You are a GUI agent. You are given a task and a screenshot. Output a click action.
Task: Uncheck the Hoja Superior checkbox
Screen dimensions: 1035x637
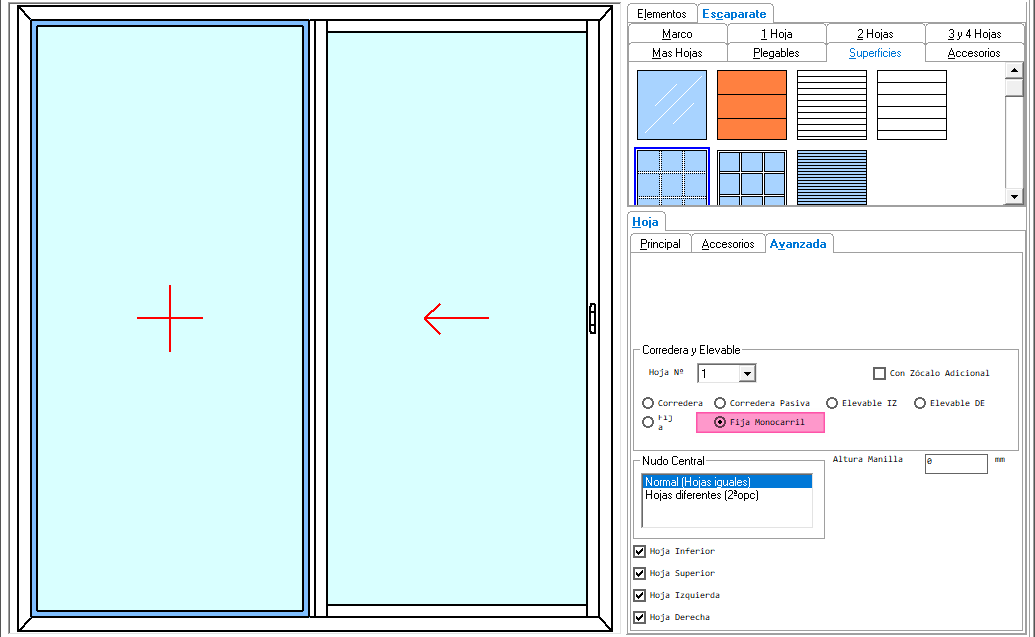point(640,573)
